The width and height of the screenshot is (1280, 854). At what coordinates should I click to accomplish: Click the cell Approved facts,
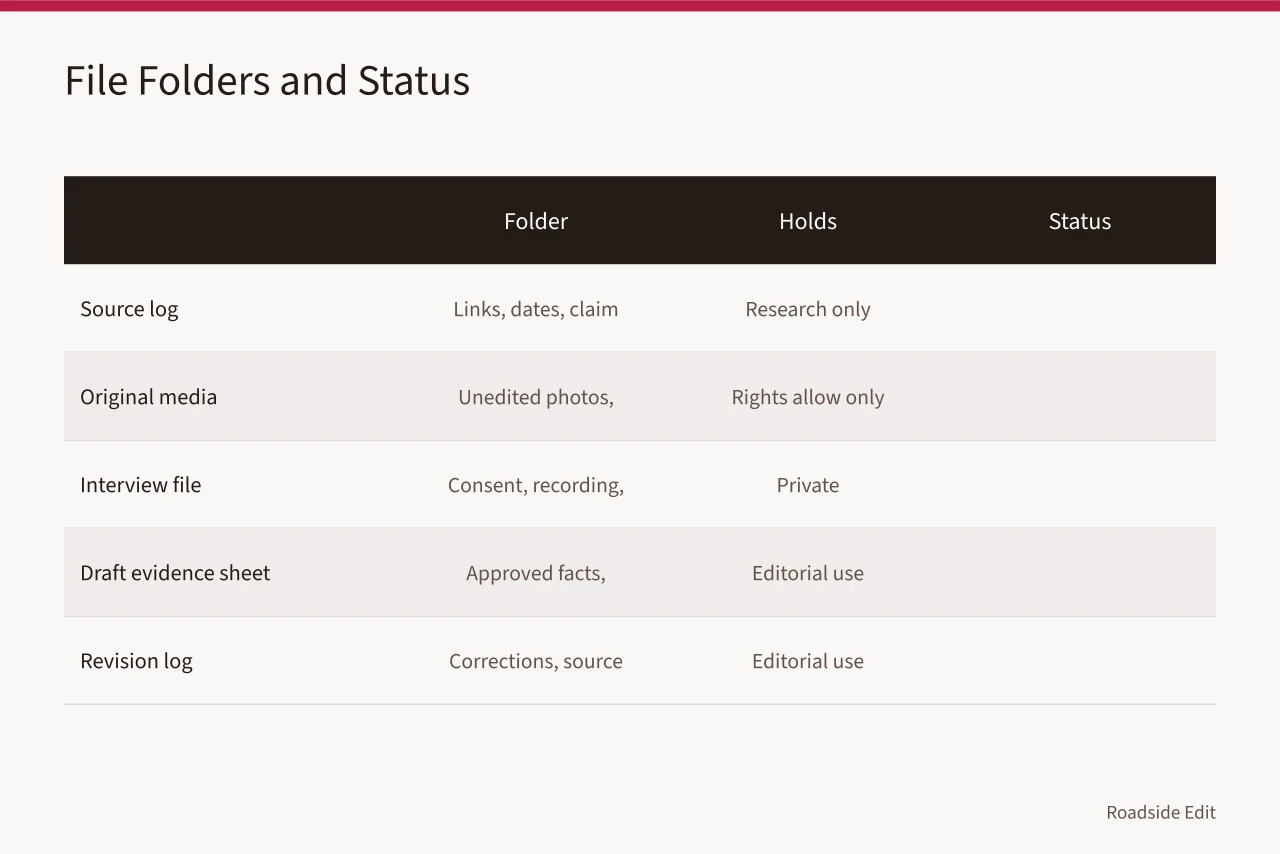click(x=536, y=573)
